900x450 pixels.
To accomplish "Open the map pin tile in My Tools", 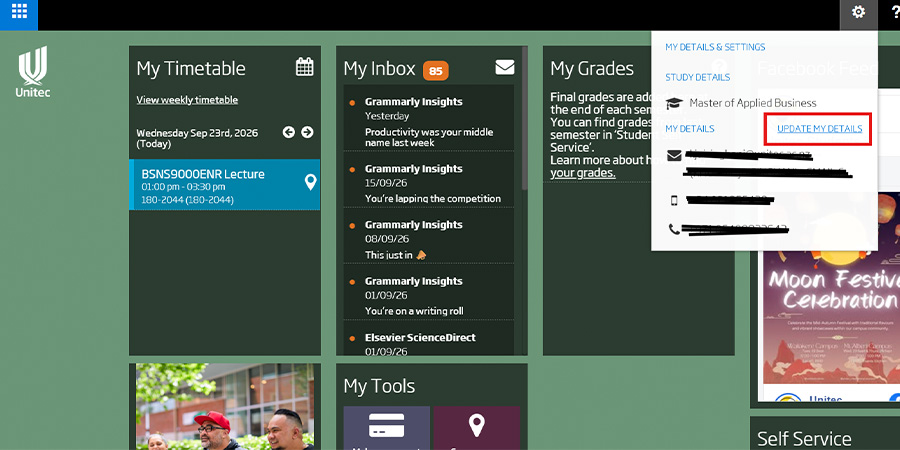I will point(477,428).
